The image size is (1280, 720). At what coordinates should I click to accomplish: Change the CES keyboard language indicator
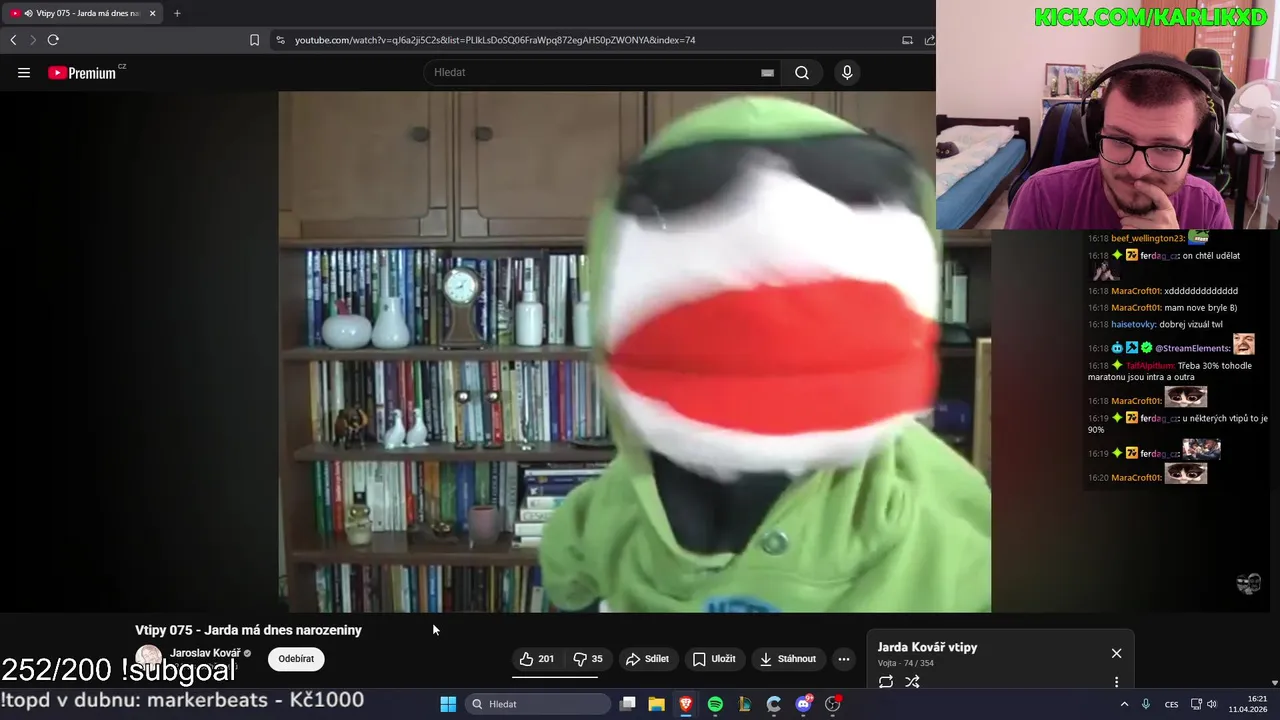pyautogui.click(x=1171, y=704)
